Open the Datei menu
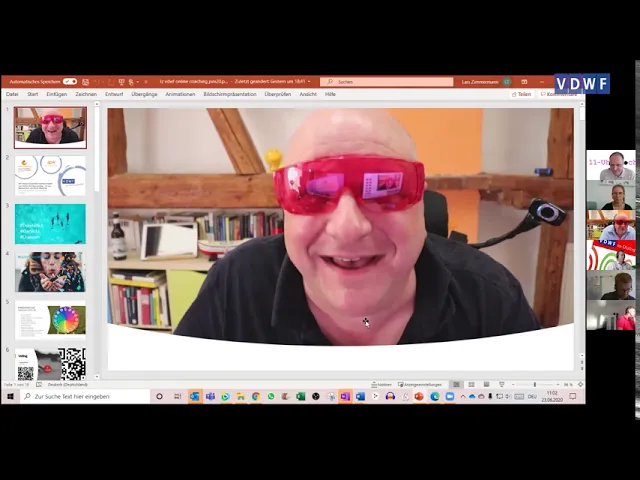Image resolution: width=640 pixels, height=480 pixels. (x=12, y=94)
